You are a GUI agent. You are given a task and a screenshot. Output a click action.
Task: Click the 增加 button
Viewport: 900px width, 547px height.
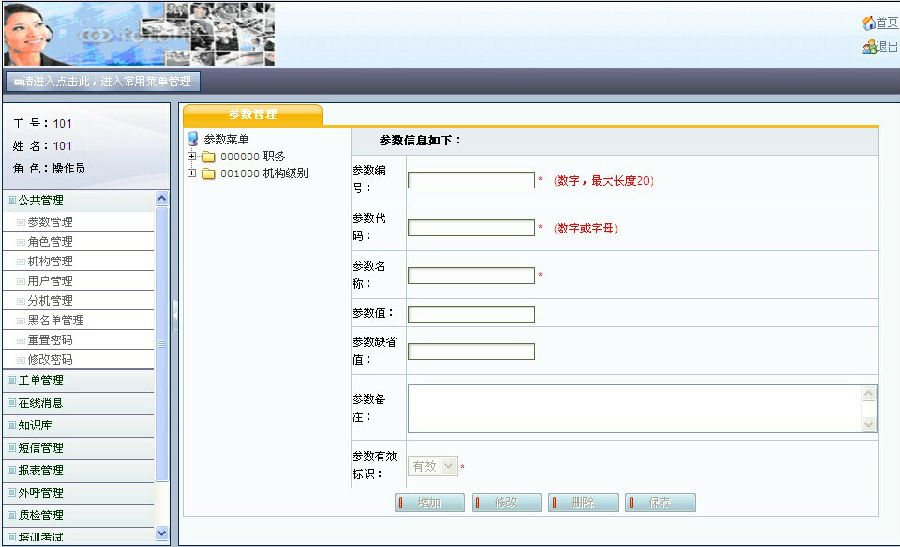coord(430,503)
